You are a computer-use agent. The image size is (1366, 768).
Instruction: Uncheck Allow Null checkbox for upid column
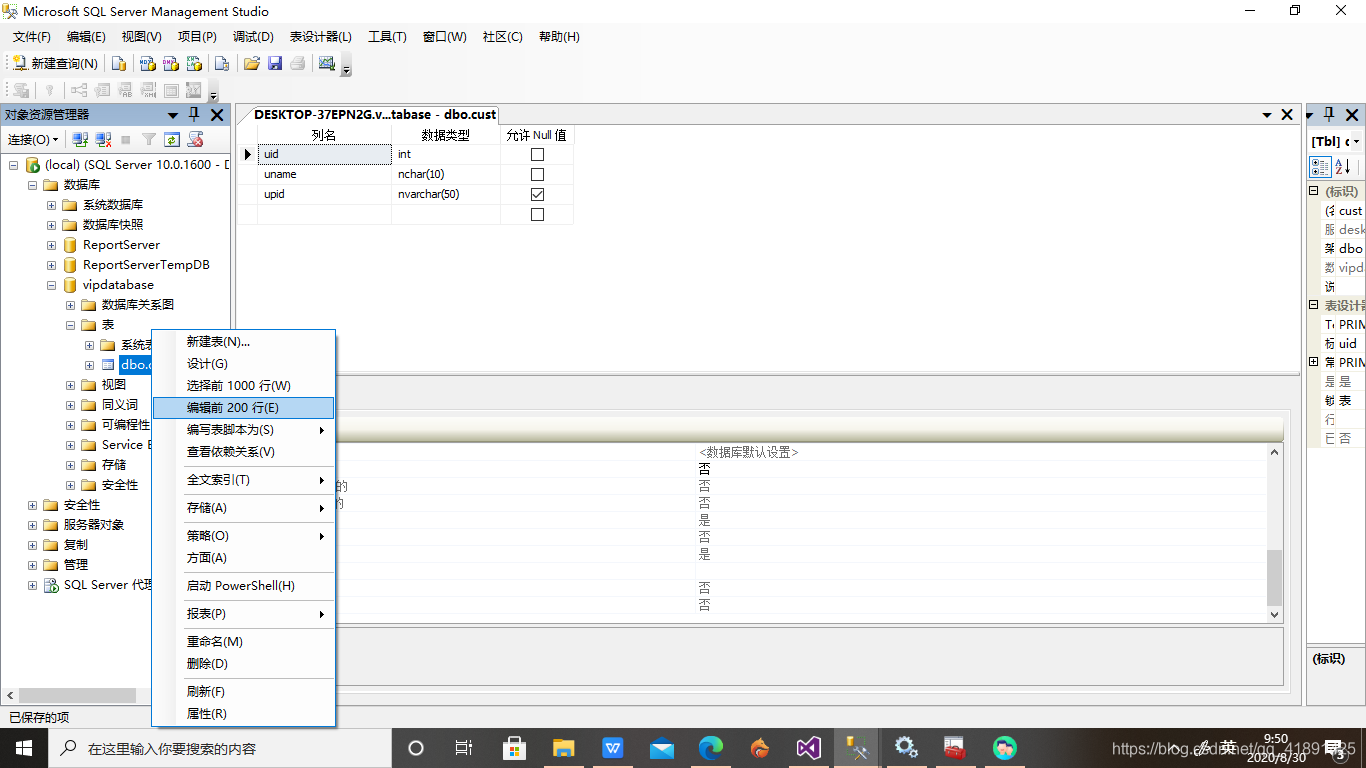click(x=537, y=194)
